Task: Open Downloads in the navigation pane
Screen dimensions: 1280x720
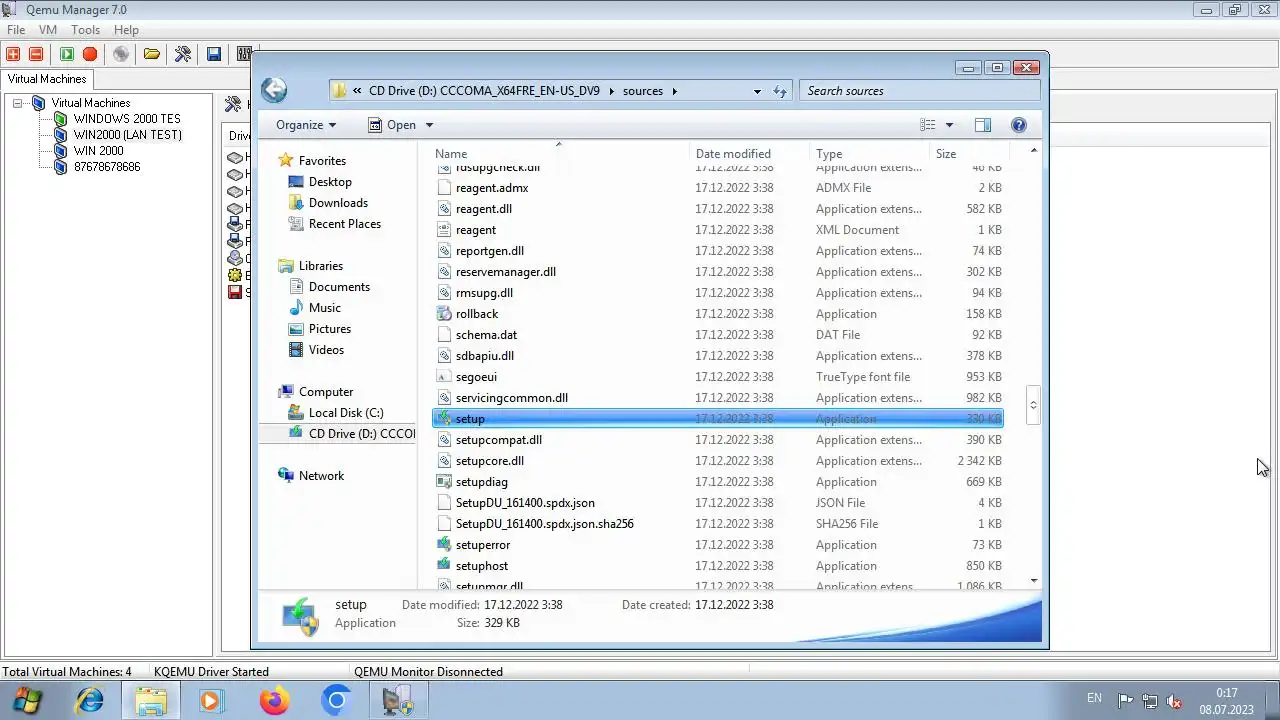Action: pyautogui.click(x=338, y=203)
